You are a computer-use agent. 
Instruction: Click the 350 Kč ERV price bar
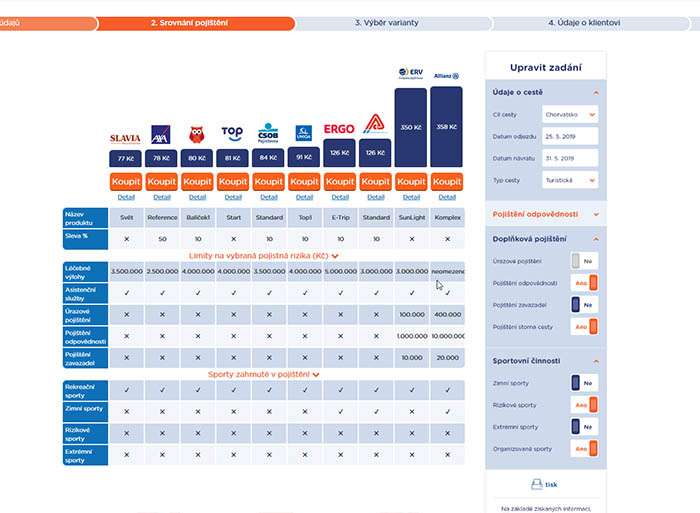(x=410, y=128)
